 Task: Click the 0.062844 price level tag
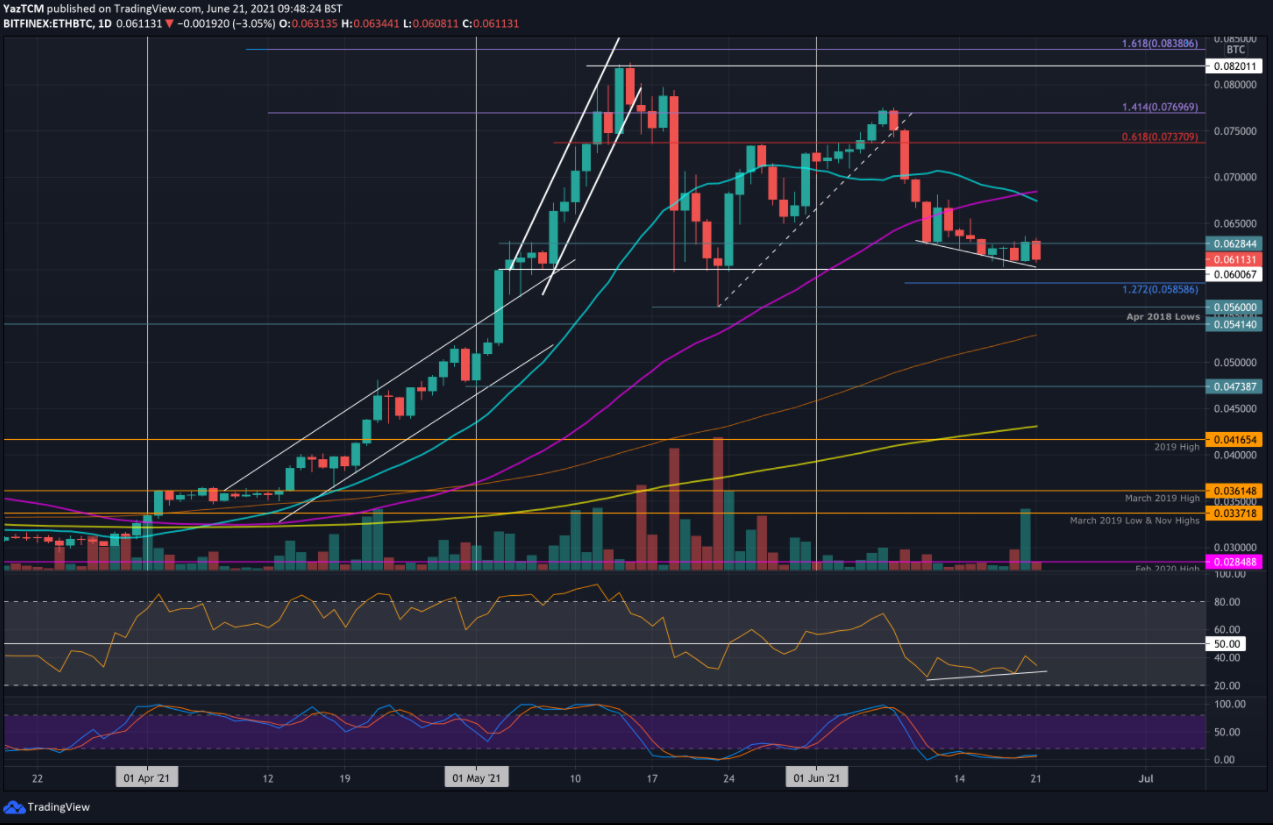pos(1237,243)
